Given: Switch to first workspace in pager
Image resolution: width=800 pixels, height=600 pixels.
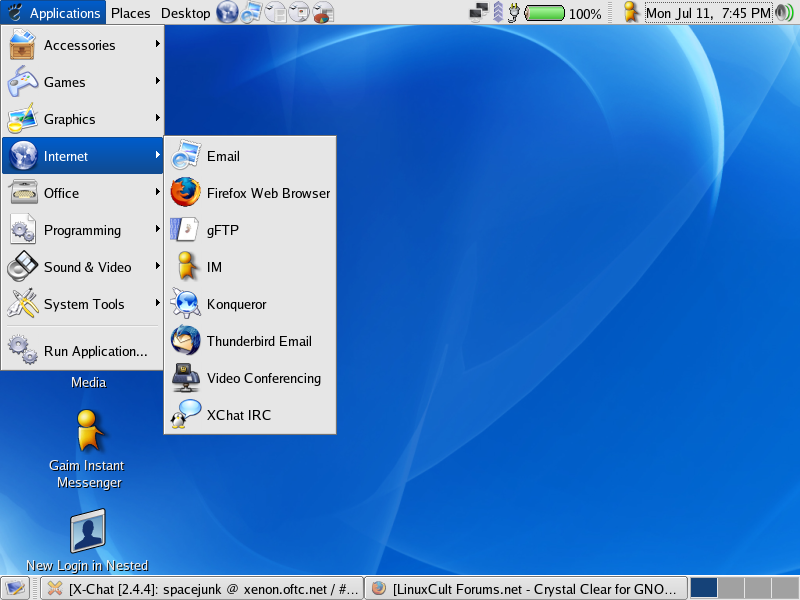Looking at the screenshot, I should tap(704, 589).
